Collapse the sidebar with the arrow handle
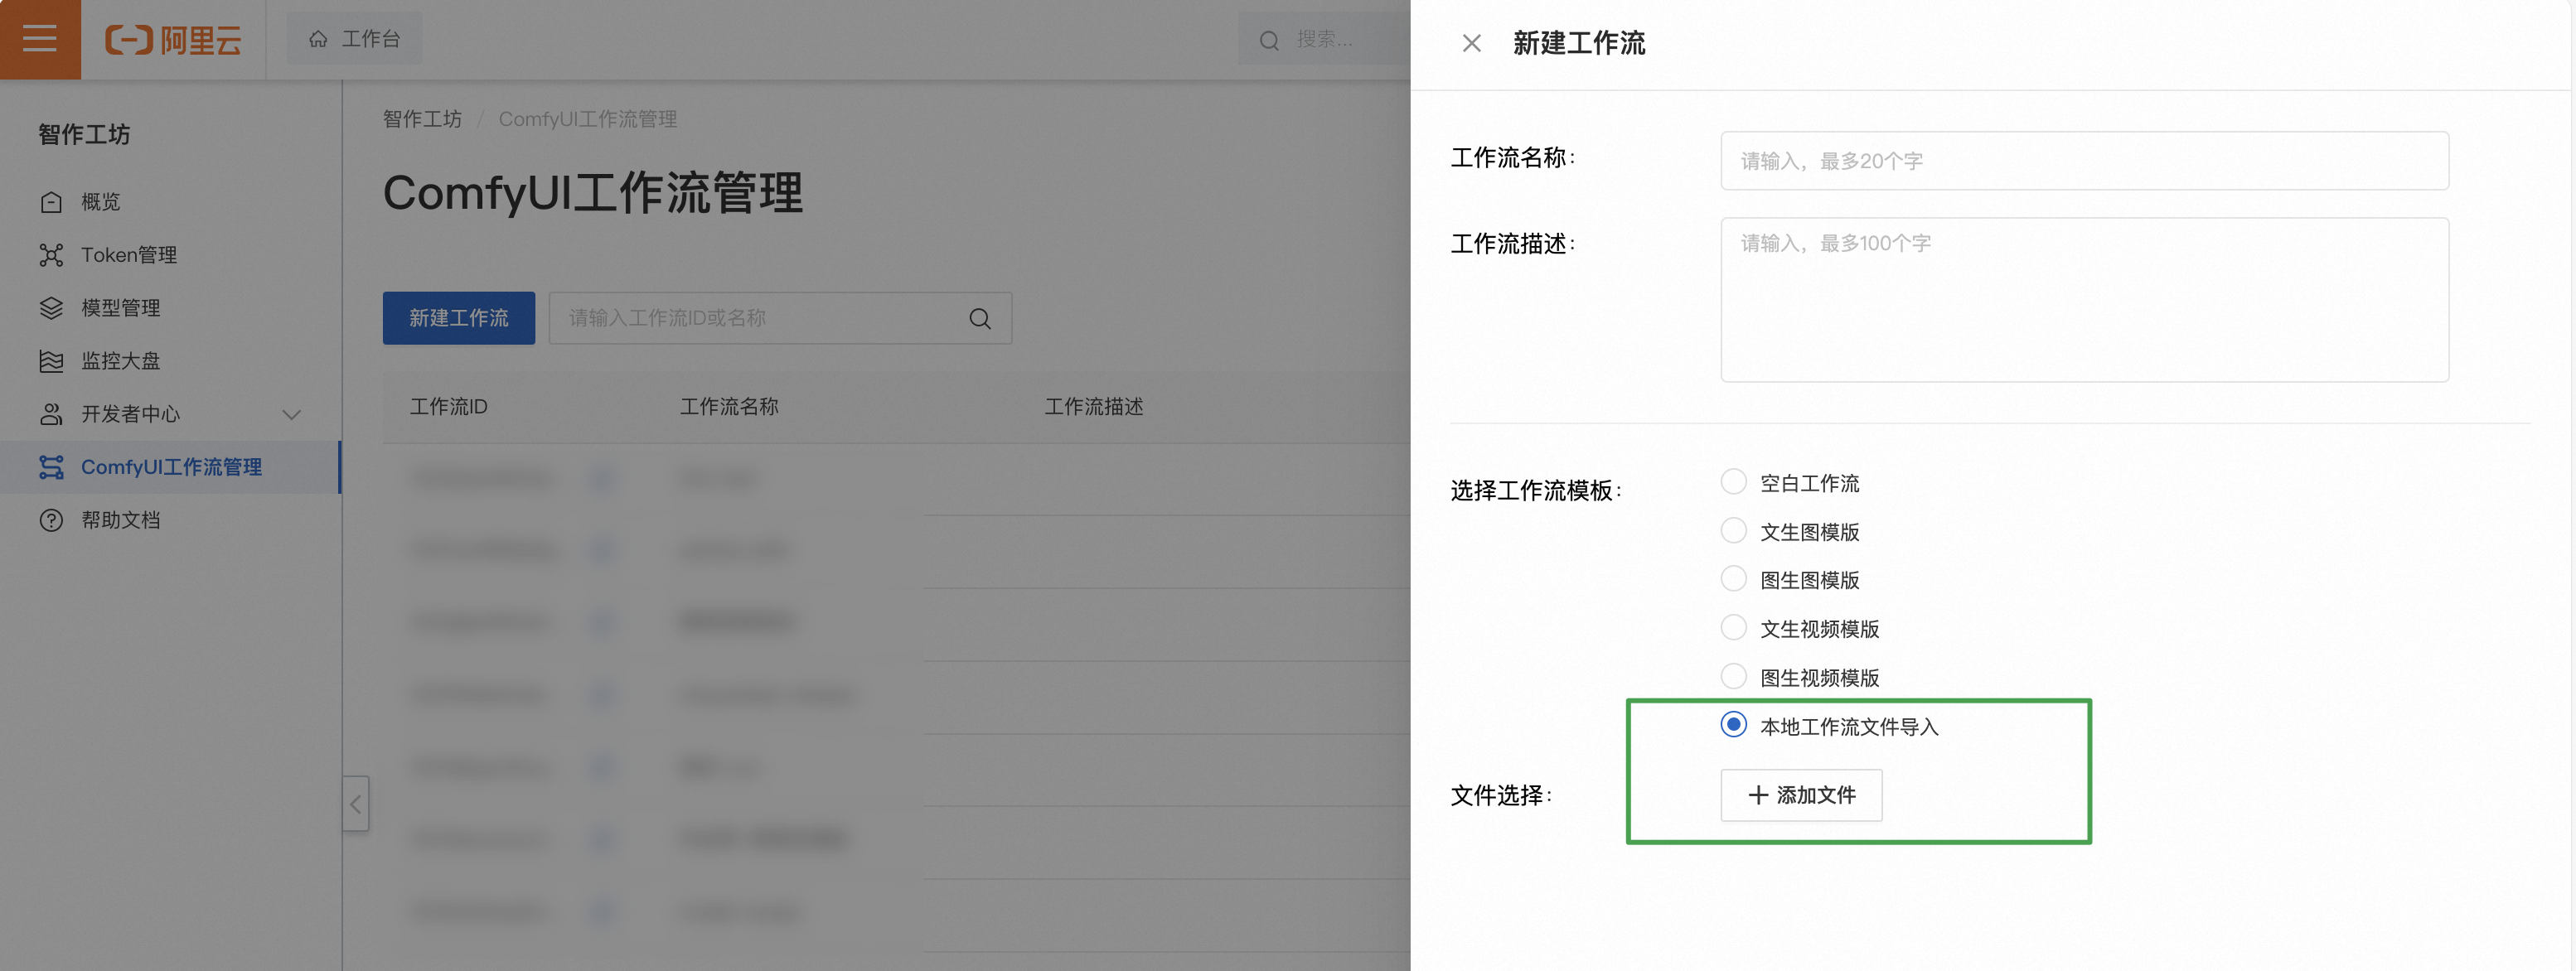 [x=355, y=803]
